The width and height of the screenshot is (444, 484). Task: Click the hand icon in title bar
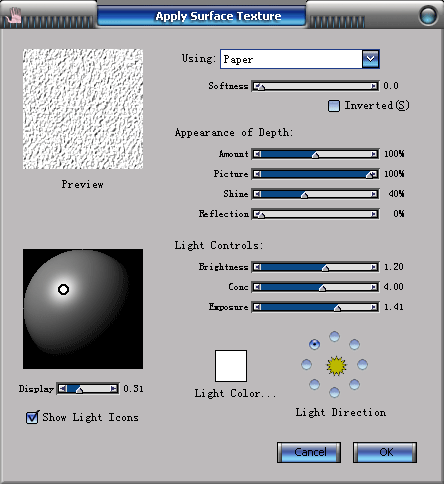pyautogui.click(x=14, y=16)
